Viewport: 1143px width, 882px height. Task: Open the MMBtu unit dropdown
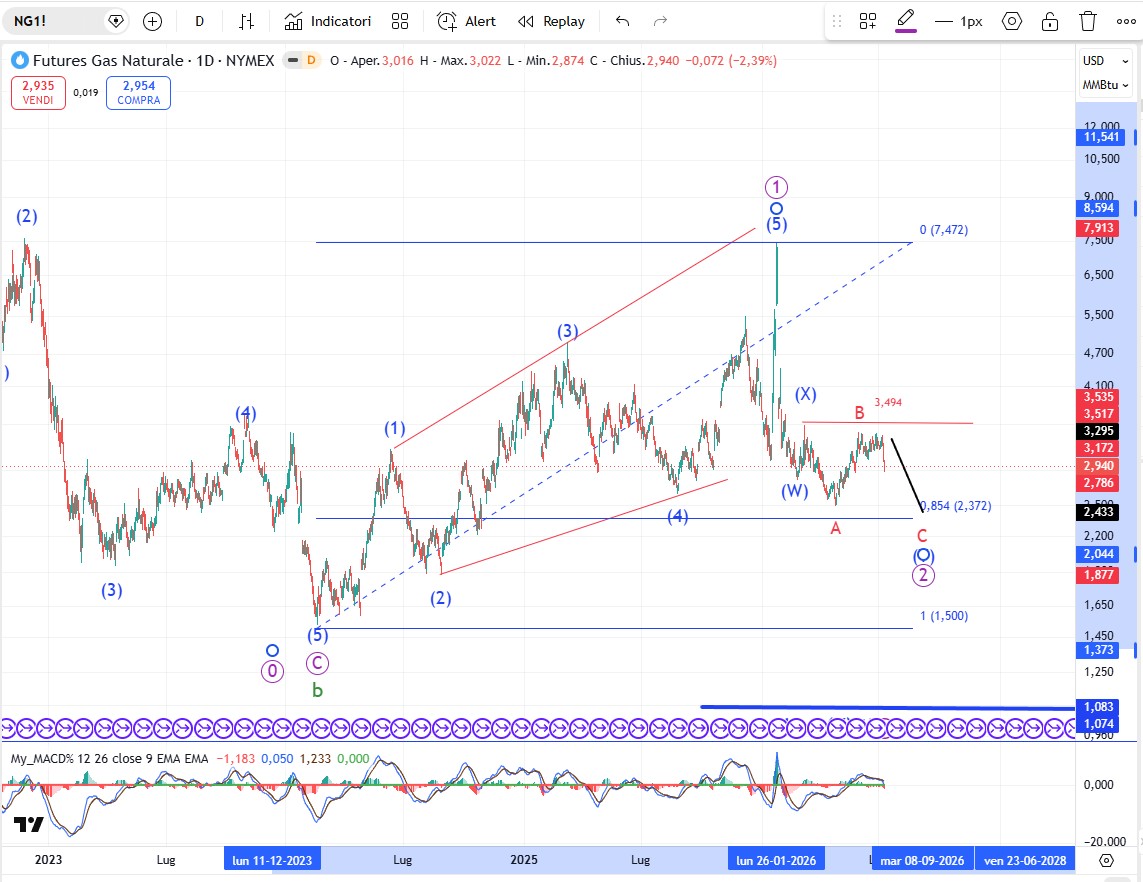click(x=1105, y=85)
